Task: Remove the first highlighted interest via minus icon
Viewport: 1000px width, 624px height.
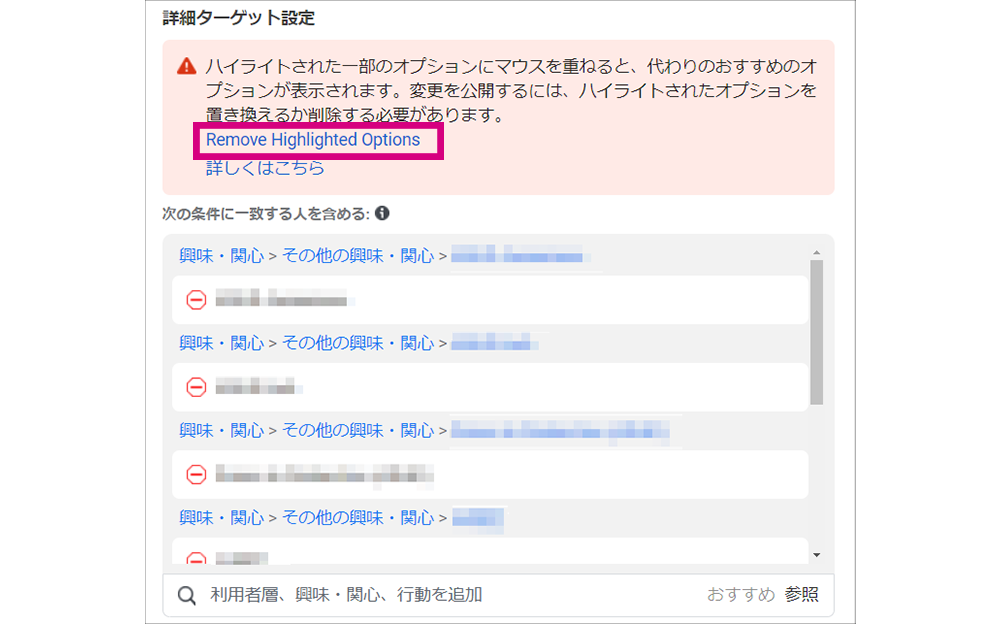Action: 196,299
